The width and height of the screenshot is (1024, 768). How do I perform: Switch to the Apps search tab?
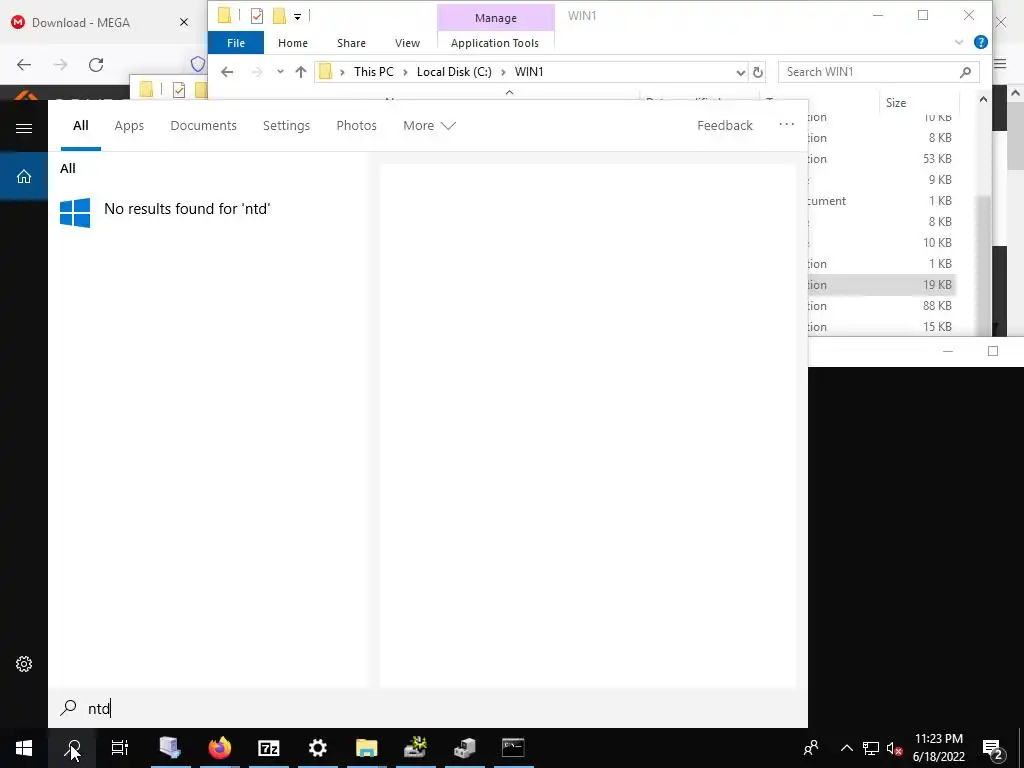click(129, 125)
